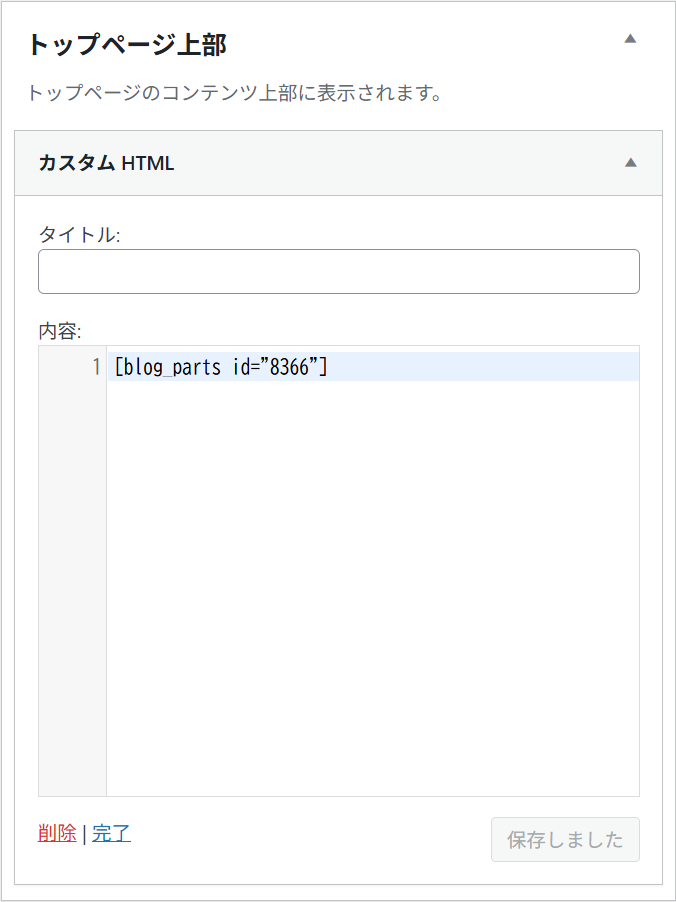
Task: Select line number 1 in the editor gutter
Action: 96,367
